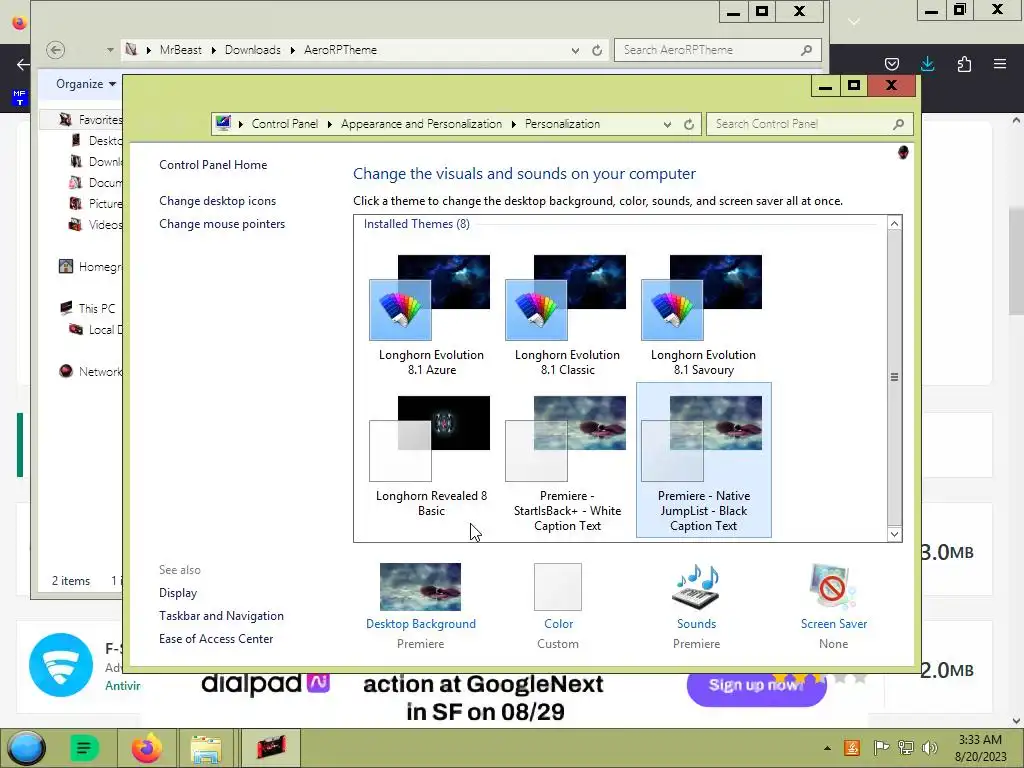Image resolution: width=1024 pixels, height=768 pixels.
Task: Click control panel icon in address bar
Action: point(223,123)
